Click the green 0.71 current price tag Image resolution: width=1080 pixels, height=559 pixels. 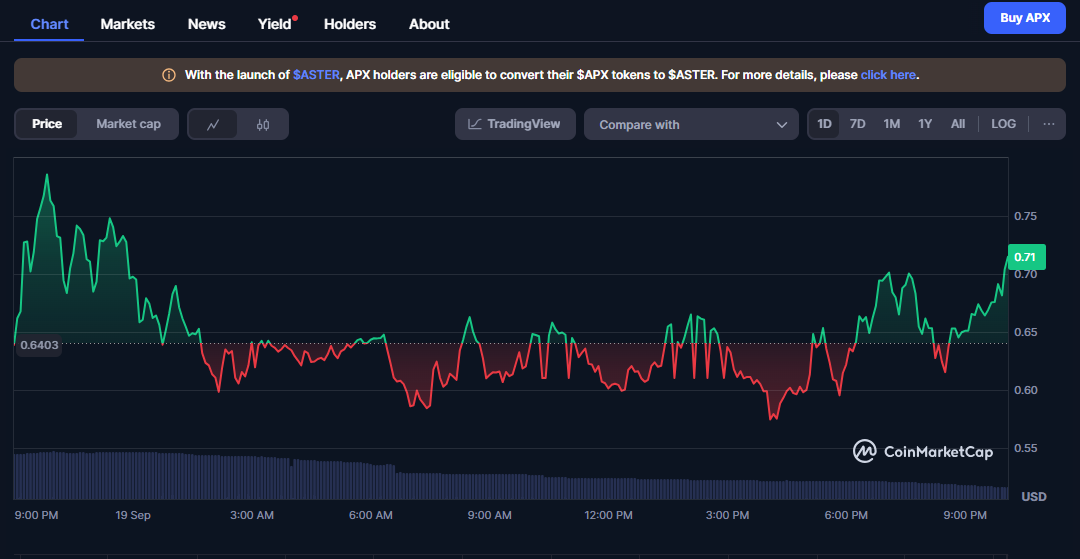pyautogui.click(x=1025, y=257)
